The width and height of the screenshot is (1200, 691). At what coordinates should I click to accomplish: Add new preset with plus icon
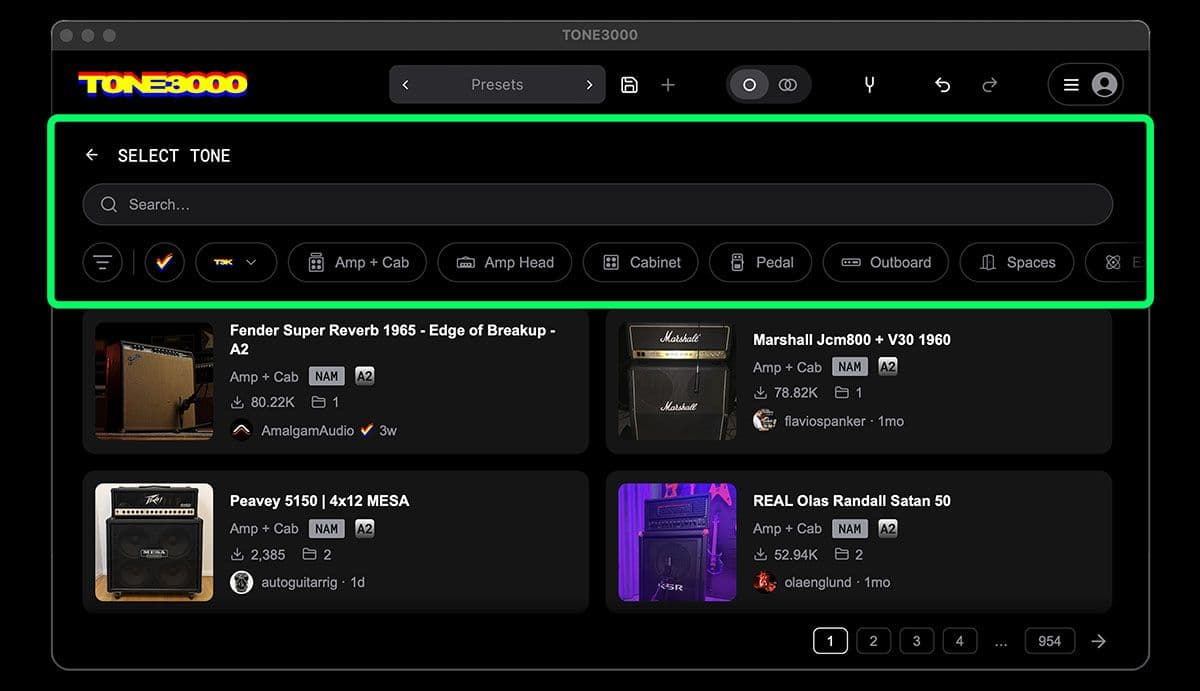click(668, 85)
